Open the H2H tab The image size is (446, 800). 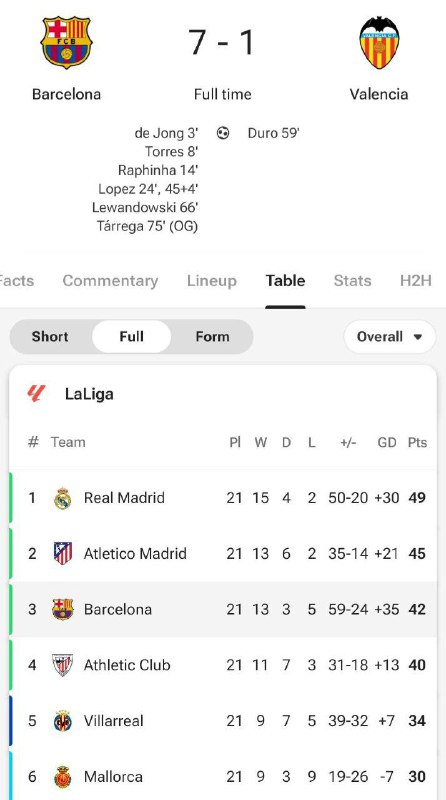415,281
